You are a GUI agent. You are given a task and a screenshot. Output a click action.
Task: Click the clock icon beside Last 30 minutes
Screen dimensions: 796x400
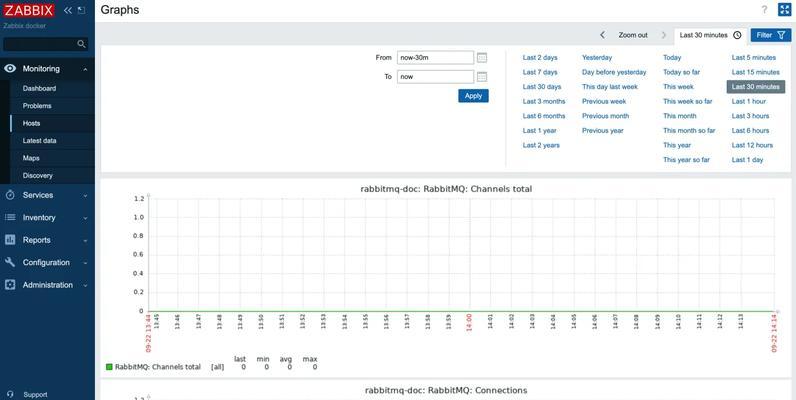click(738, 35)
